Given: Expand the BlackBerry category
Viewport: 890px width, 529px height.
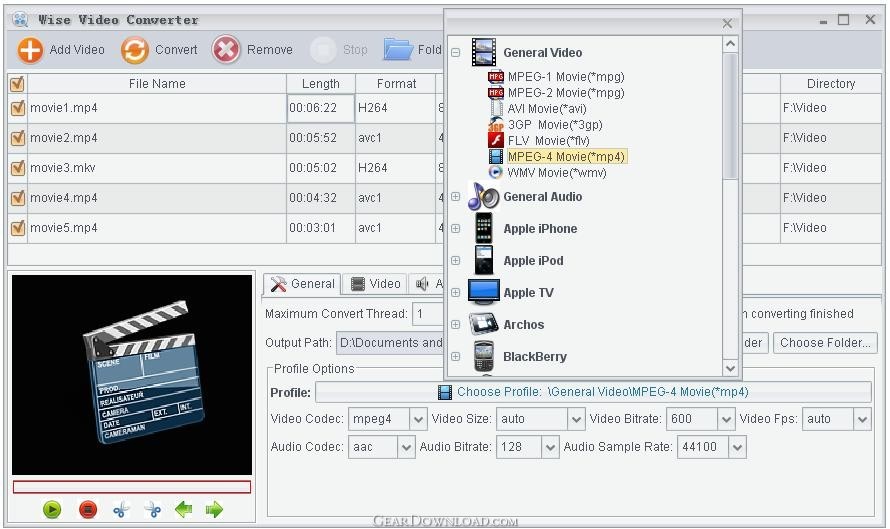Looking at the screenshot, I should click(x=455, y=356).
